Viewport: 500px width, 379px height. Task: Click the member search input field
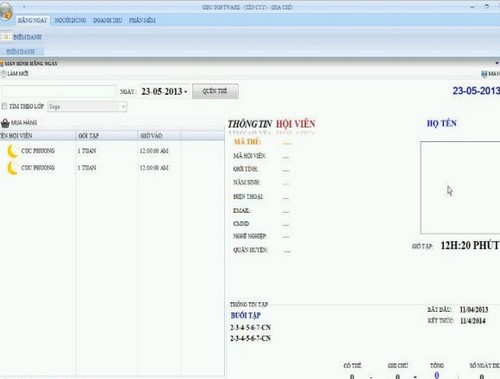coord(59,91)
